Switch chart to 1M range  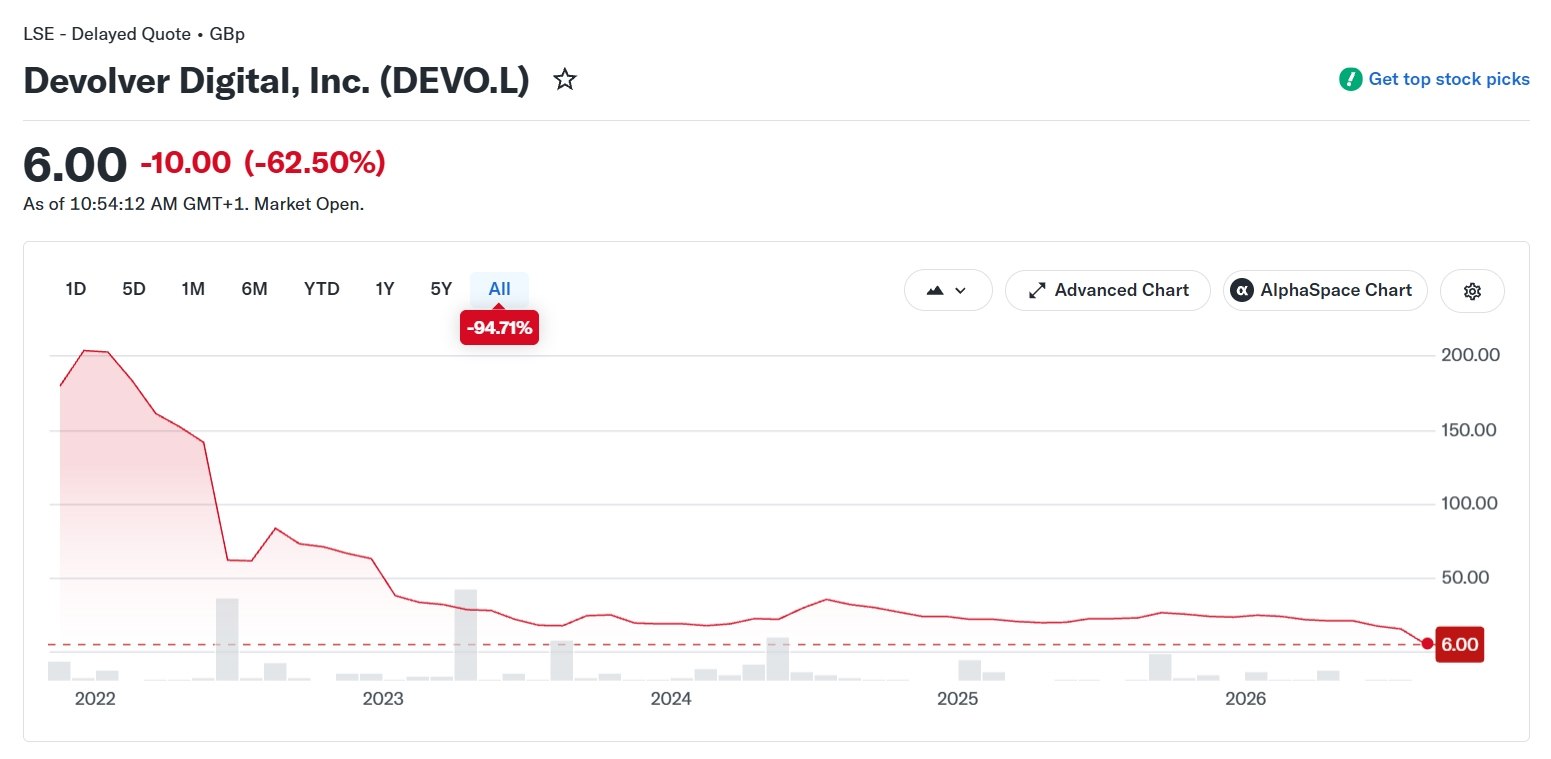pos(193,289)
